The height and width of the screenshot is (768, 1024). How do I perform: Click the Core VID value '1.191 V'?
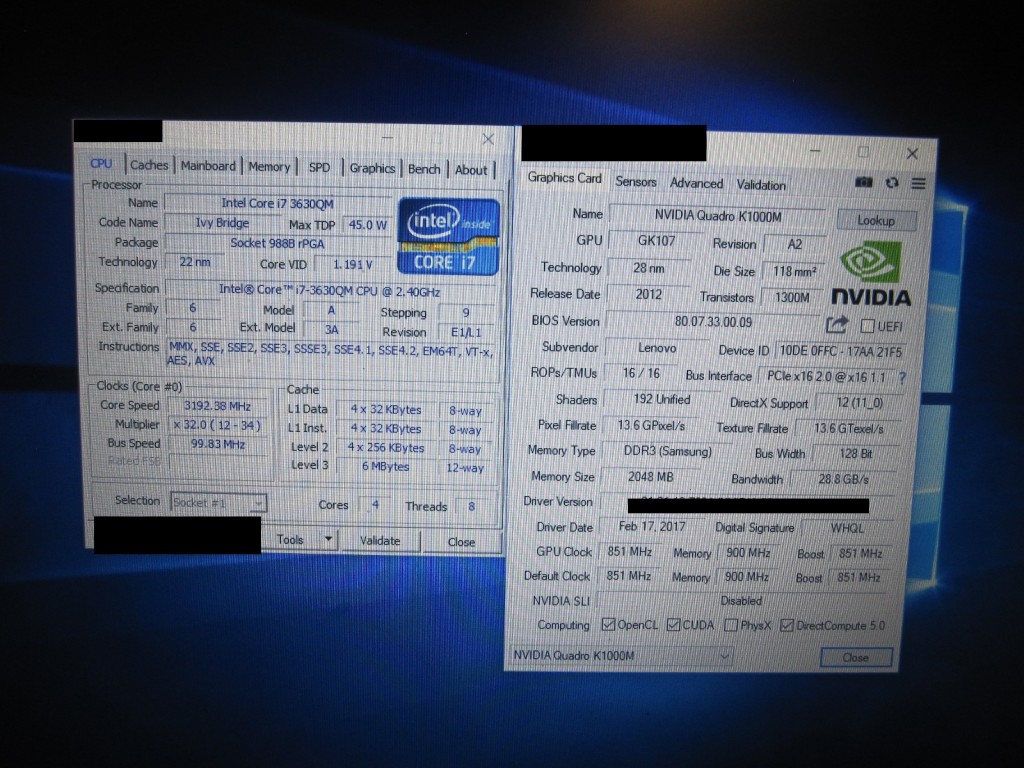[x=353, y=264]
